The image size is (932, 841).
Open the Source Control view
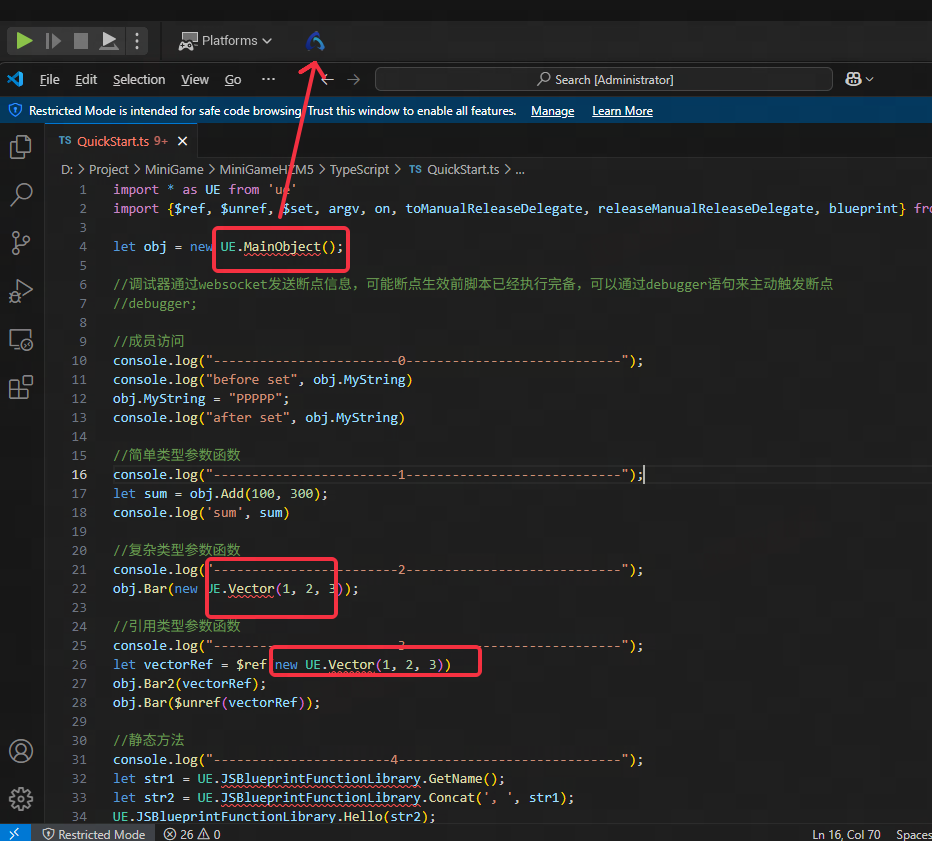click(21, 243)
